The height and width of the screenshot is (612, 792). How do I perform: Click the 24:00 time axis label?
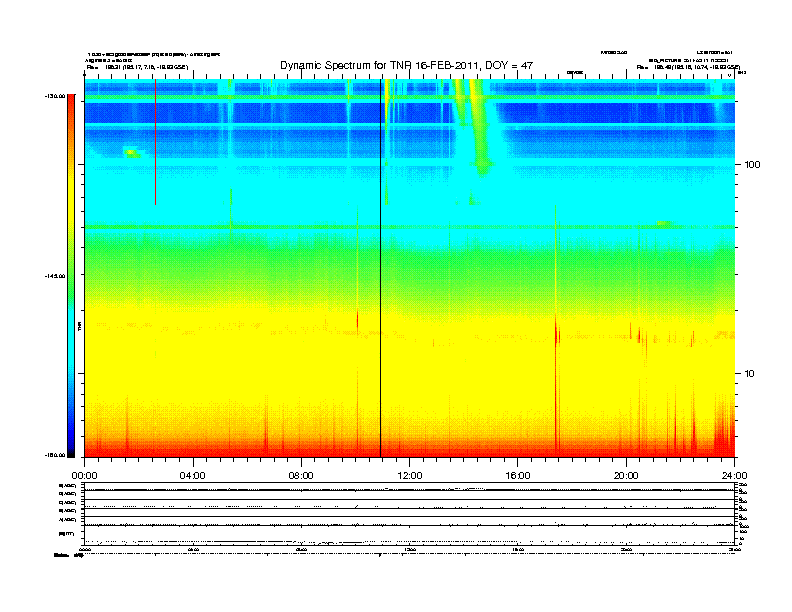(x=734, y=476)
